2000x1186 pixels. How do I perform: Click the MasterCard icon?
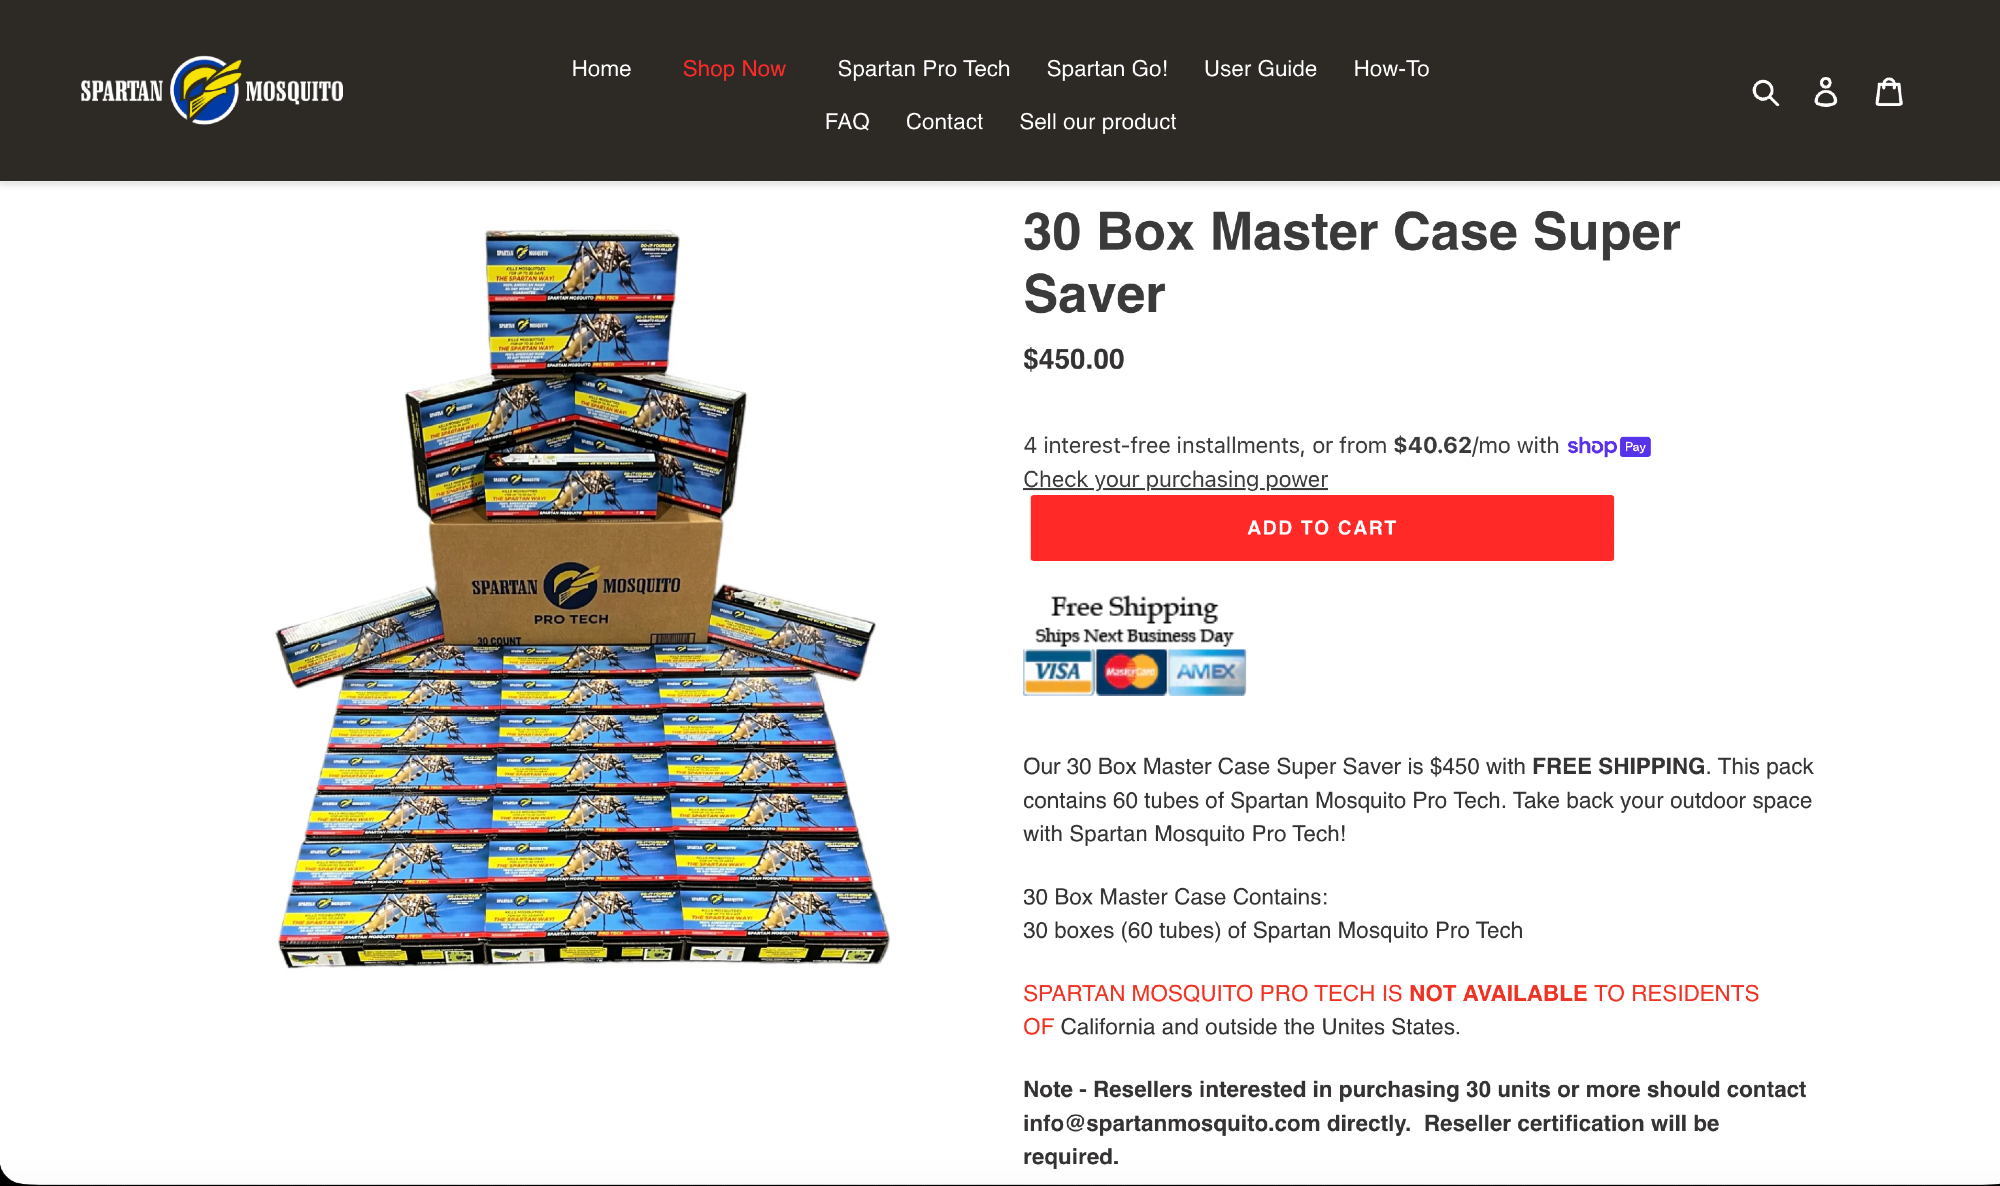(1131, 672)
